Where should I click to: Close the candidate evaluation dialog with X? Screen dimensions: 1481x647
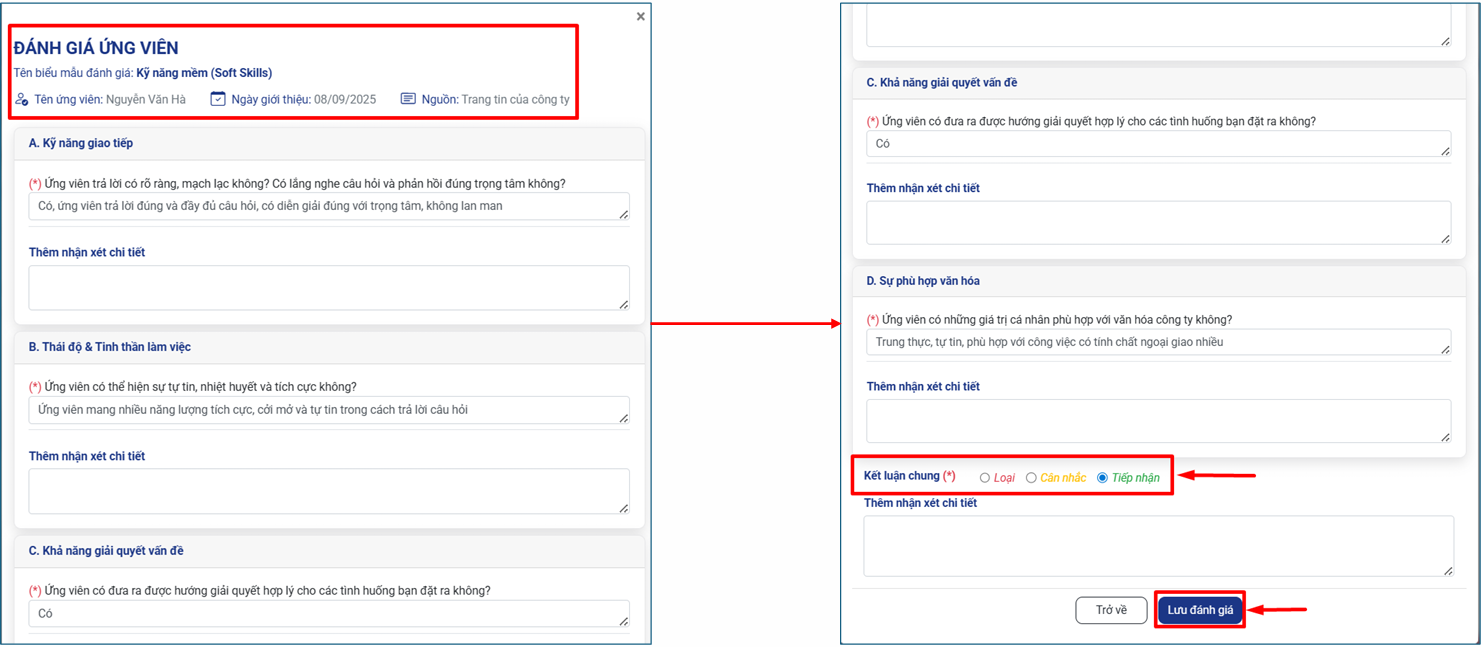coord(640,16)
